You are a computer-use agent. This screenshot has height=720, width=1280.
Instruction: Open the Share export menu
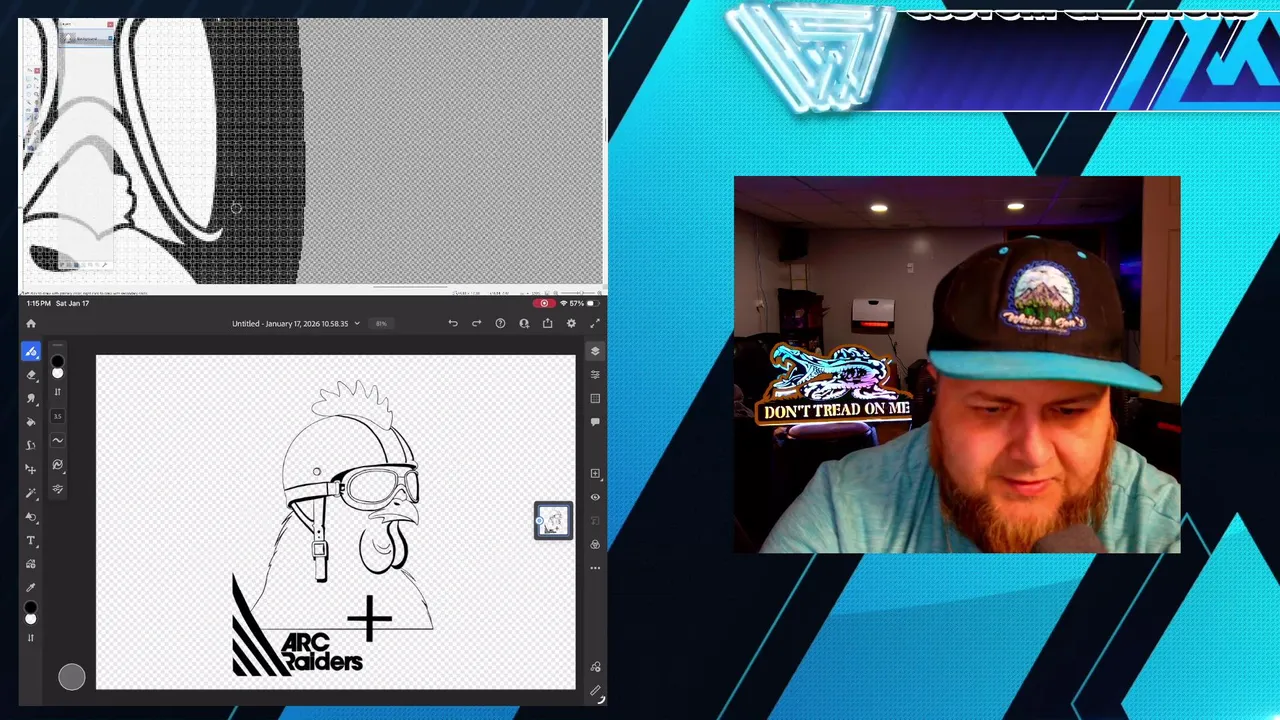pos(547,323)
